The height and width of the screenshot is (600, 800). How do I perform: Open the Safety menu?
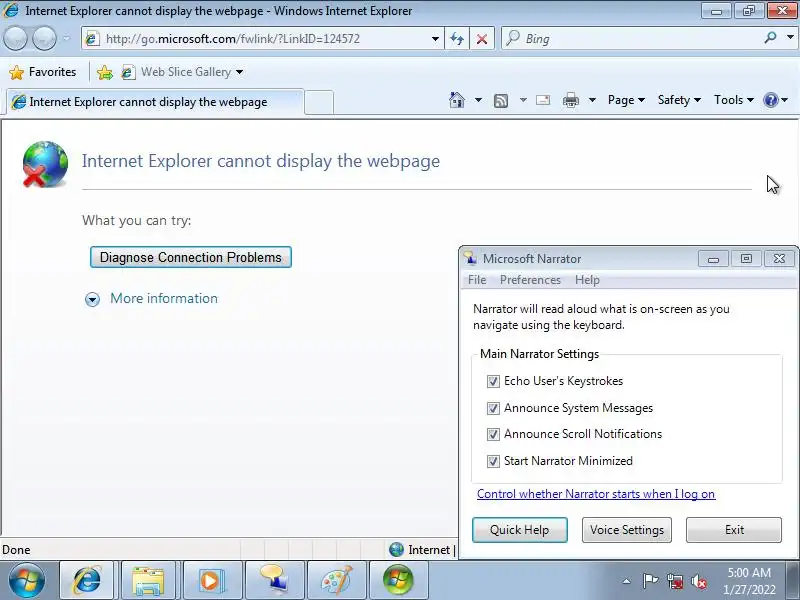tap(679, 100)
